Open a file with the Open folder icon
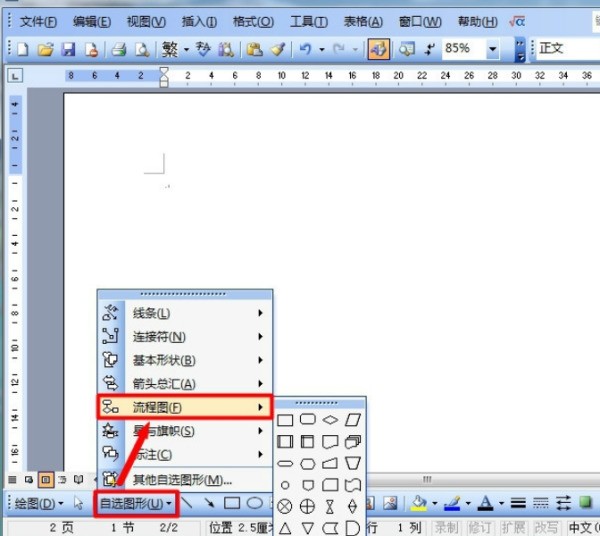Image resolution: width=600 pixels, height=536 pixels. click(x=46, y=48)
